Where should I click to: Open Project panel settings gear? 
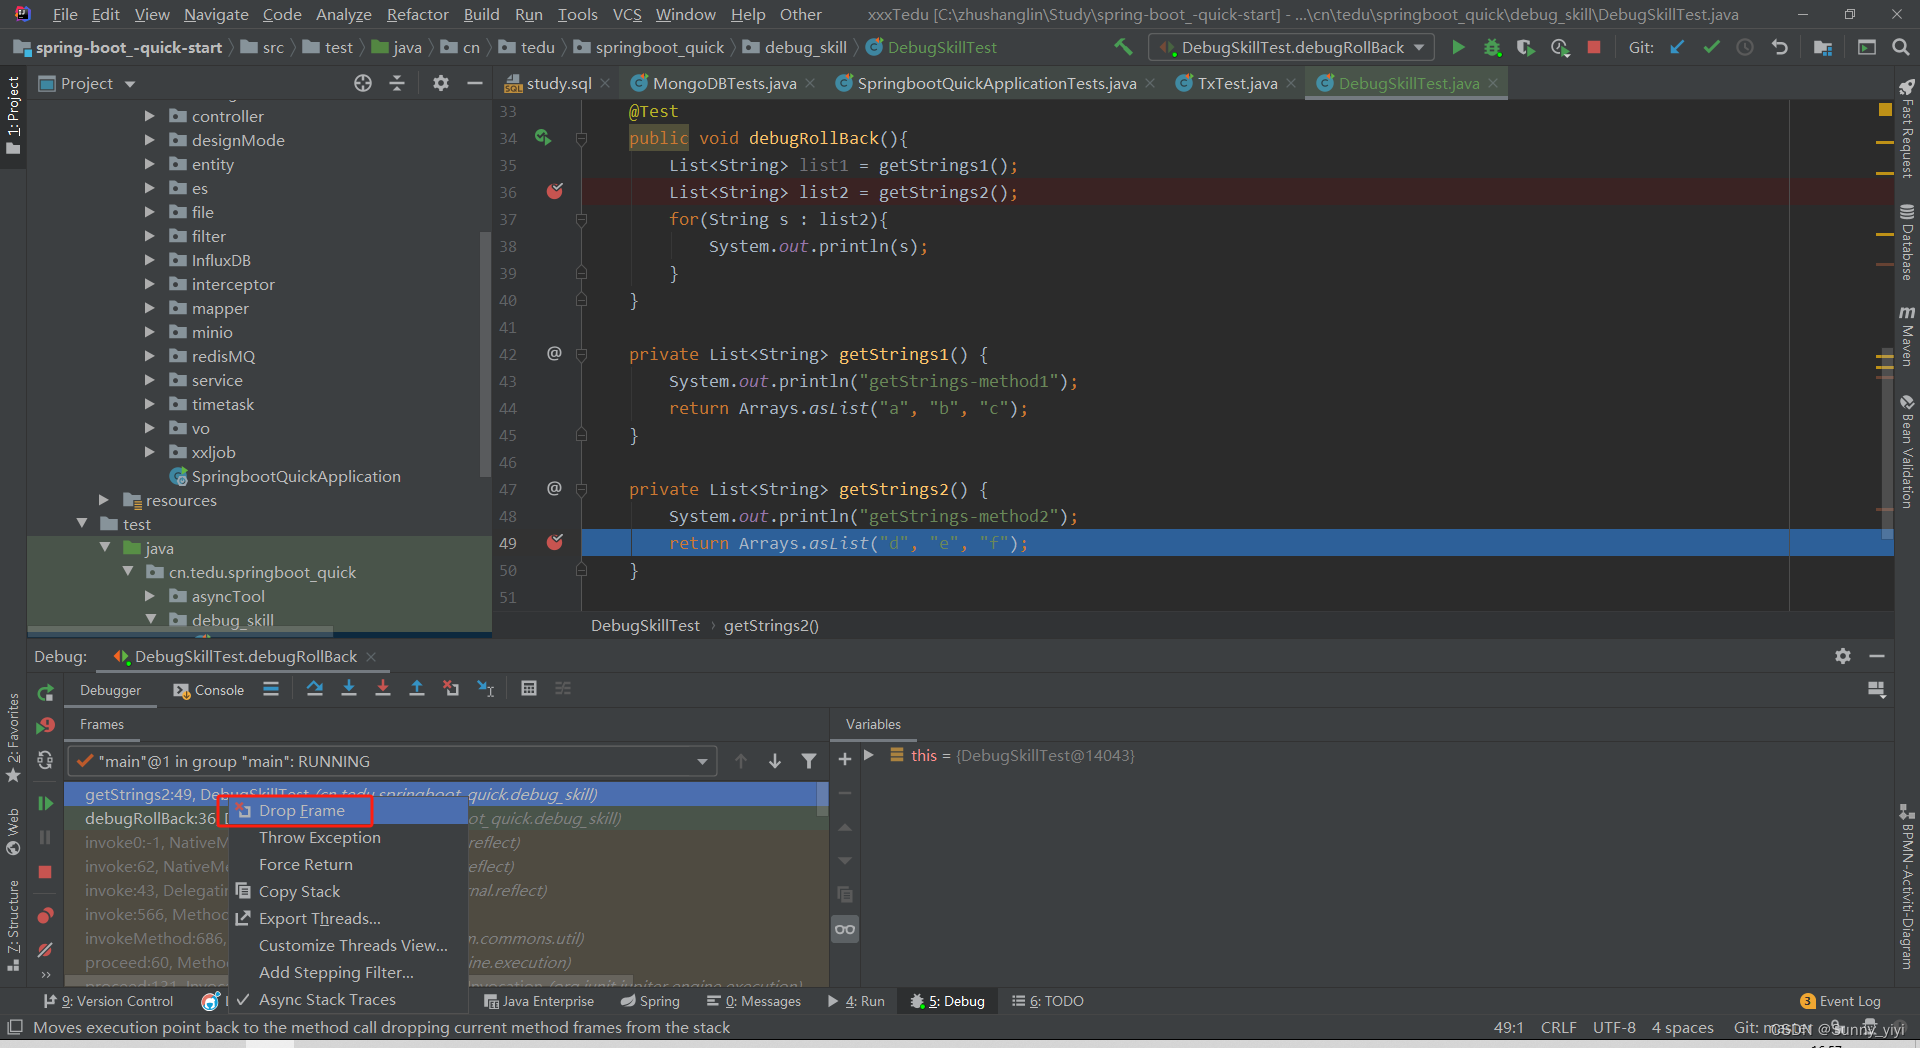coord(441,83)
